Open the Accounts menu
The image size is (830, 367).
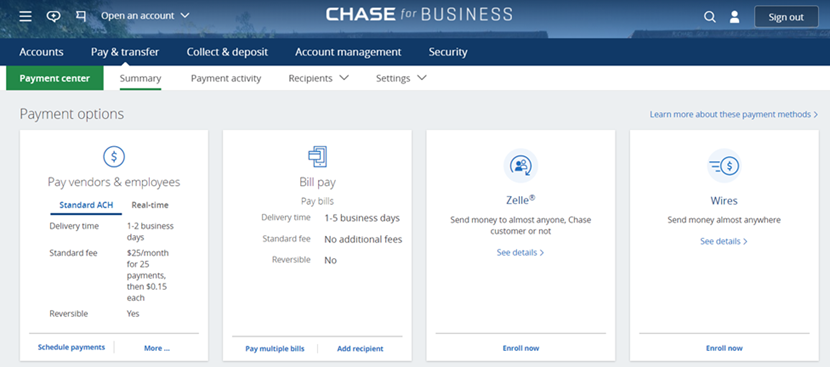41,52
